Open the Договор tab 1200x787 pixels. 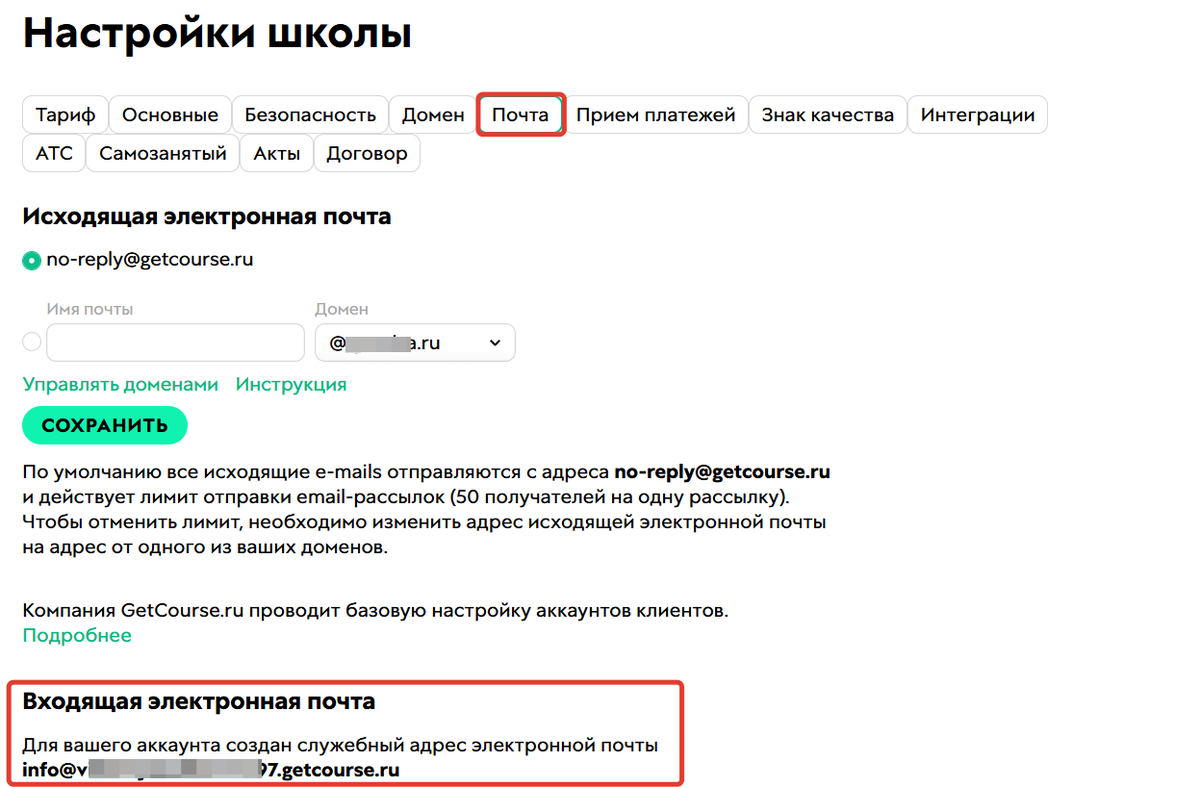tap(367, 154)
